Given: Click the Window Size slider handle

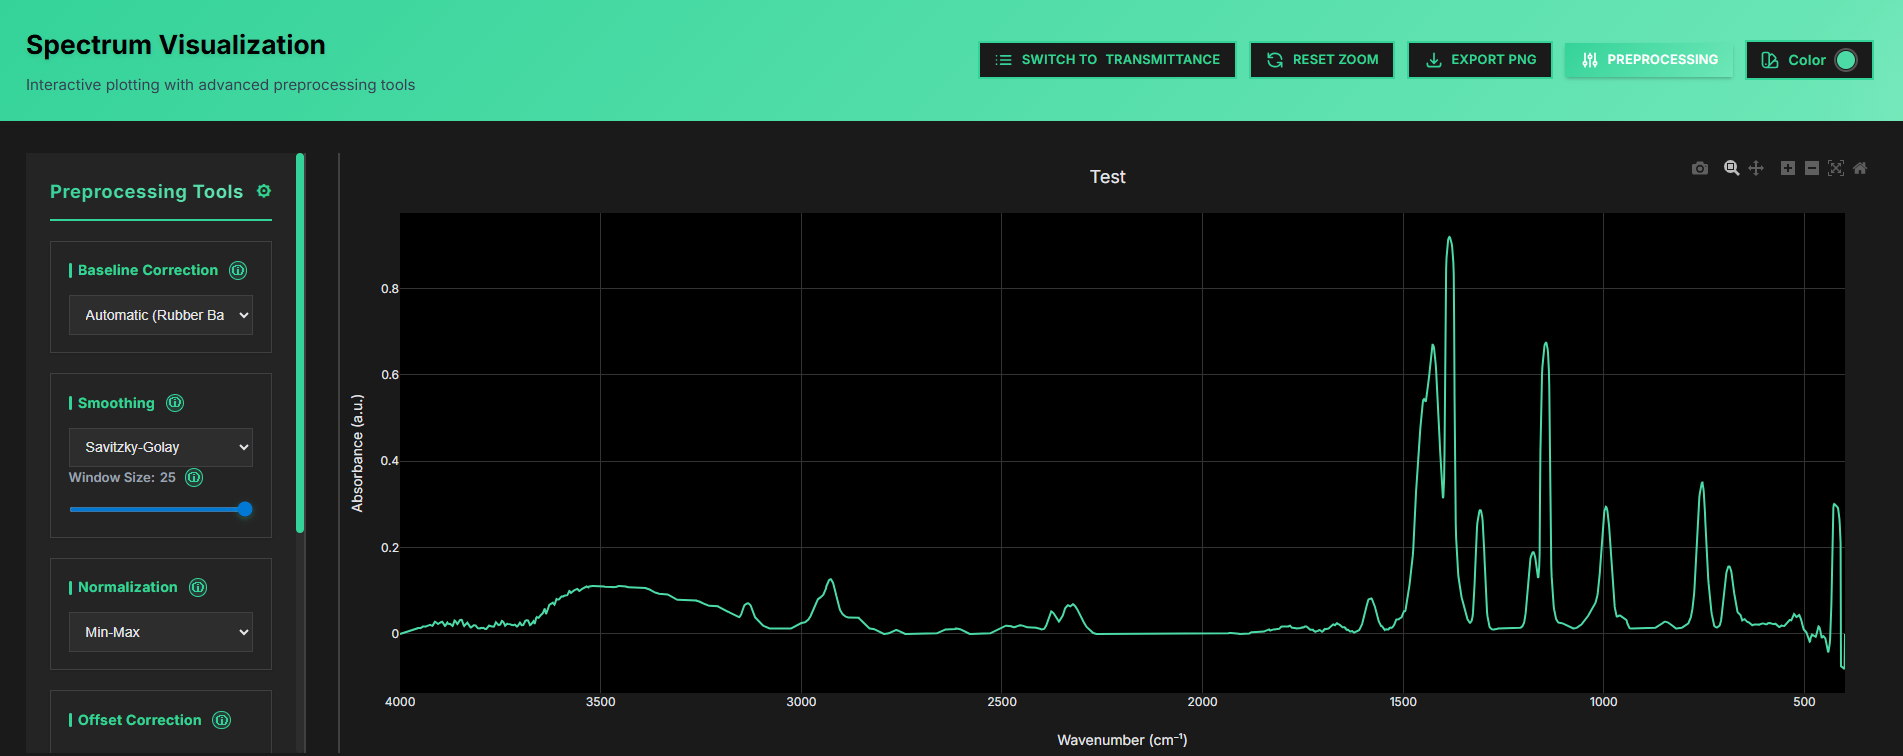Looking at the screenshot, I should pos(245,509).
